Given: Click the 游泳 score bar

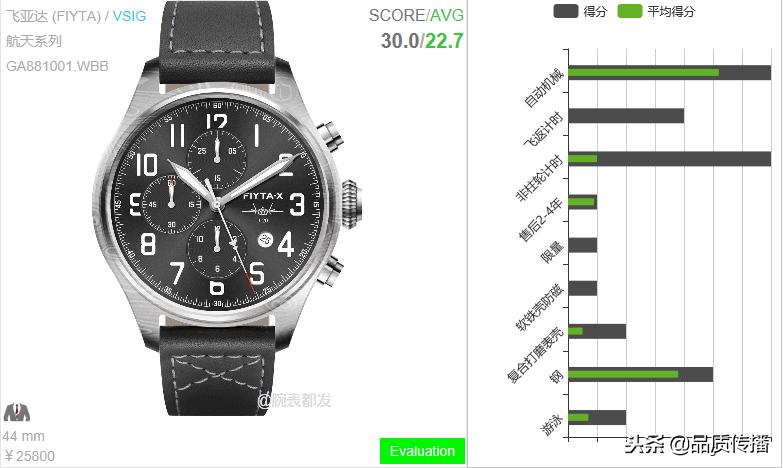Looking at the screenshot, I should click(x=597, y=418).
